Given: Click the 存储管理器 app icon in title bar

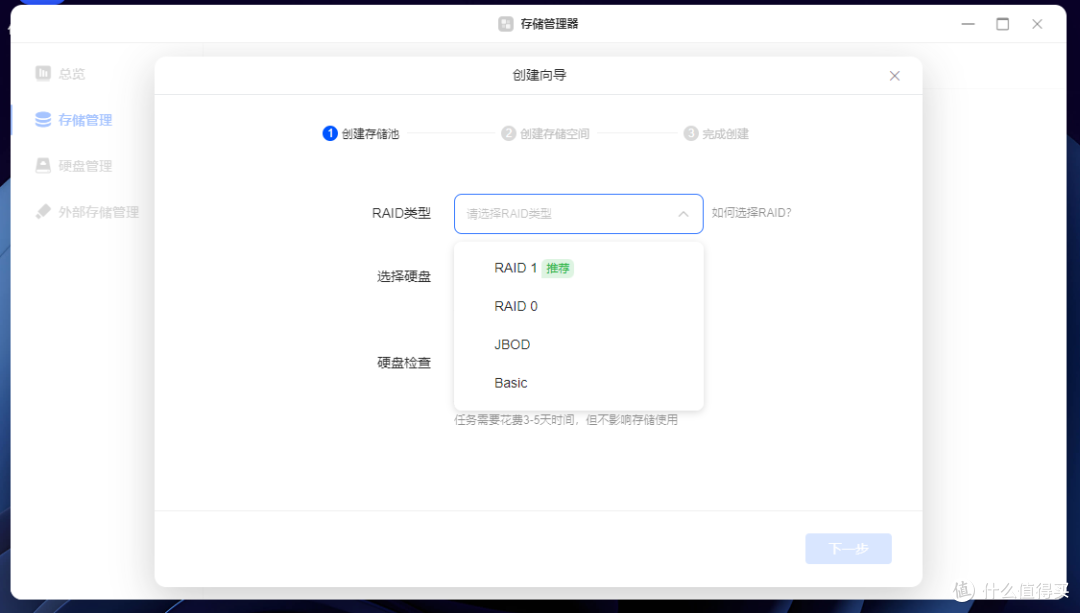Looking at the screenshot, I should click(x=506, y=24).
